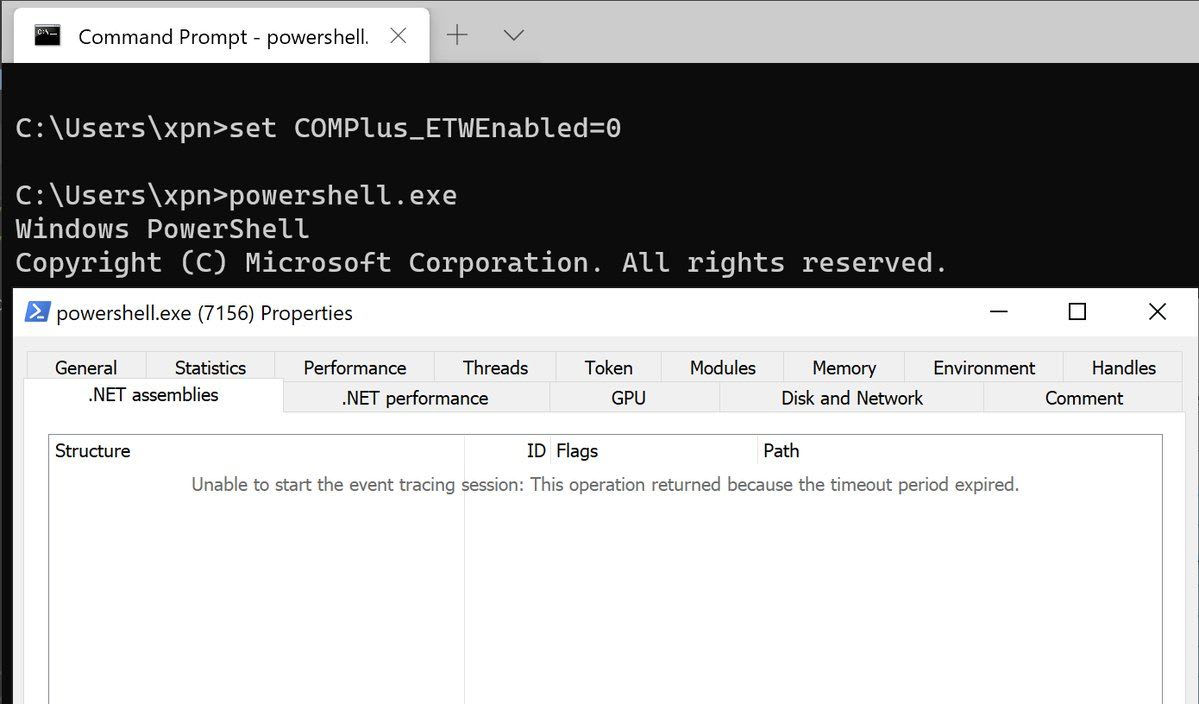This screenshot has width=1199, height=704.
Task: Switch to the Handles tab
Action: point(1123,368)
